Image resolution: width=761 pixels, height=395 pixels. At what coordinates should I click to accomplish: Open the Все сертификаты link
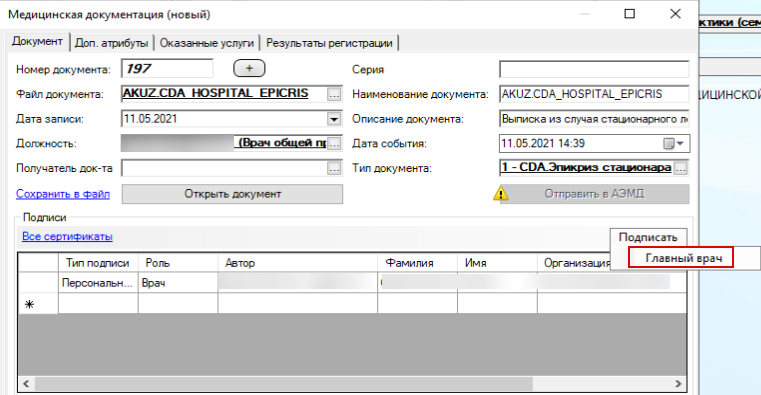(67, 236)
